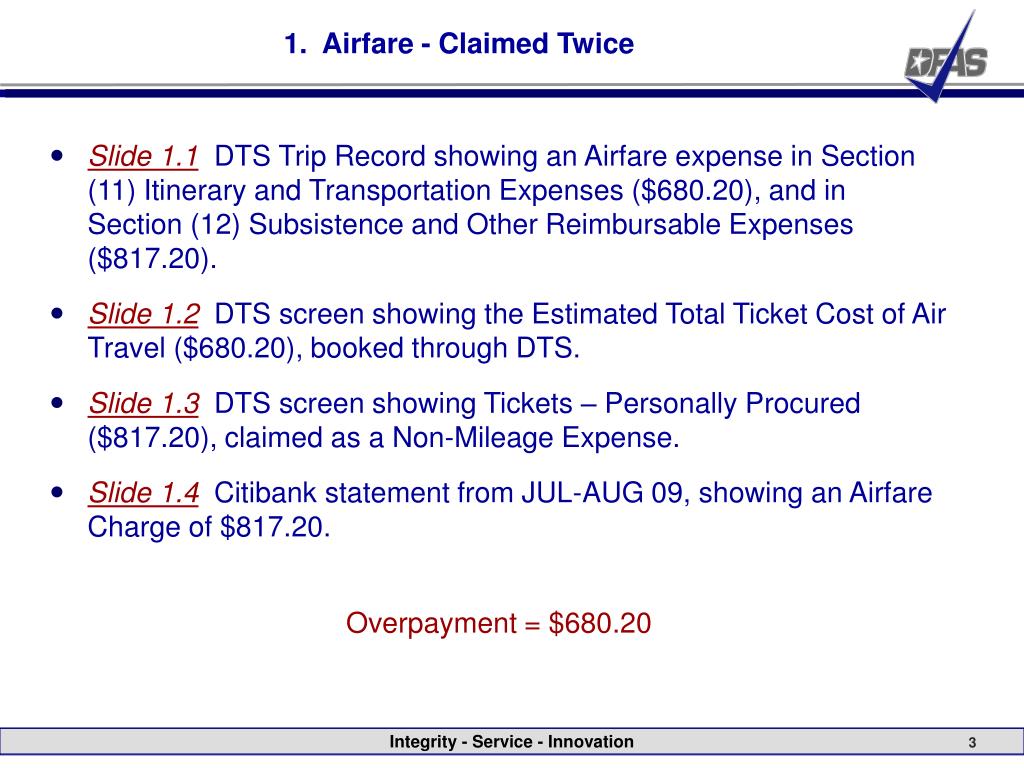Viewport: 1024px width, 768px height.
Task: Click the DTS Trip Record description text
Action: tap(502, 208)
